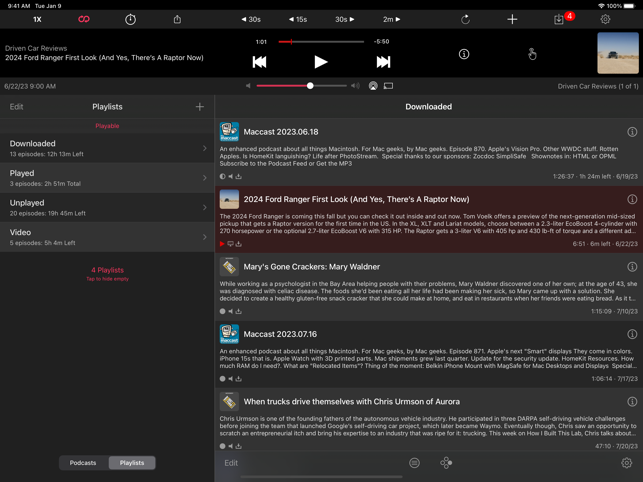The width and height of the screenshot is (643, 482).
Task: Tap audio speaker icon on Mary's Gone Crackers row
Action: pyautogui.click(x=230, y=311)
